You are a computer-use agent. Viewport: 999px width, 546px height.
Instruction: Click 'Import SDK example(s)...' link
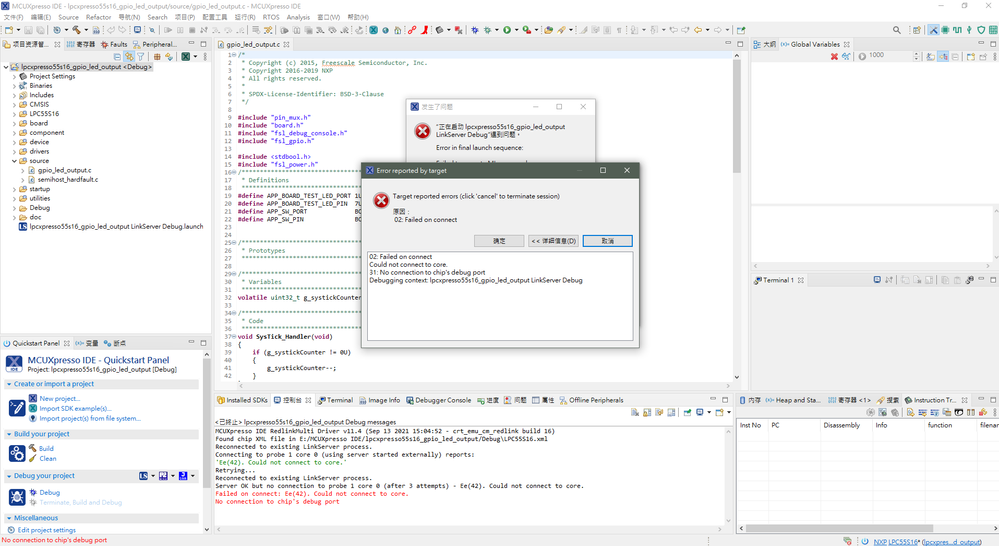[75, 408]
